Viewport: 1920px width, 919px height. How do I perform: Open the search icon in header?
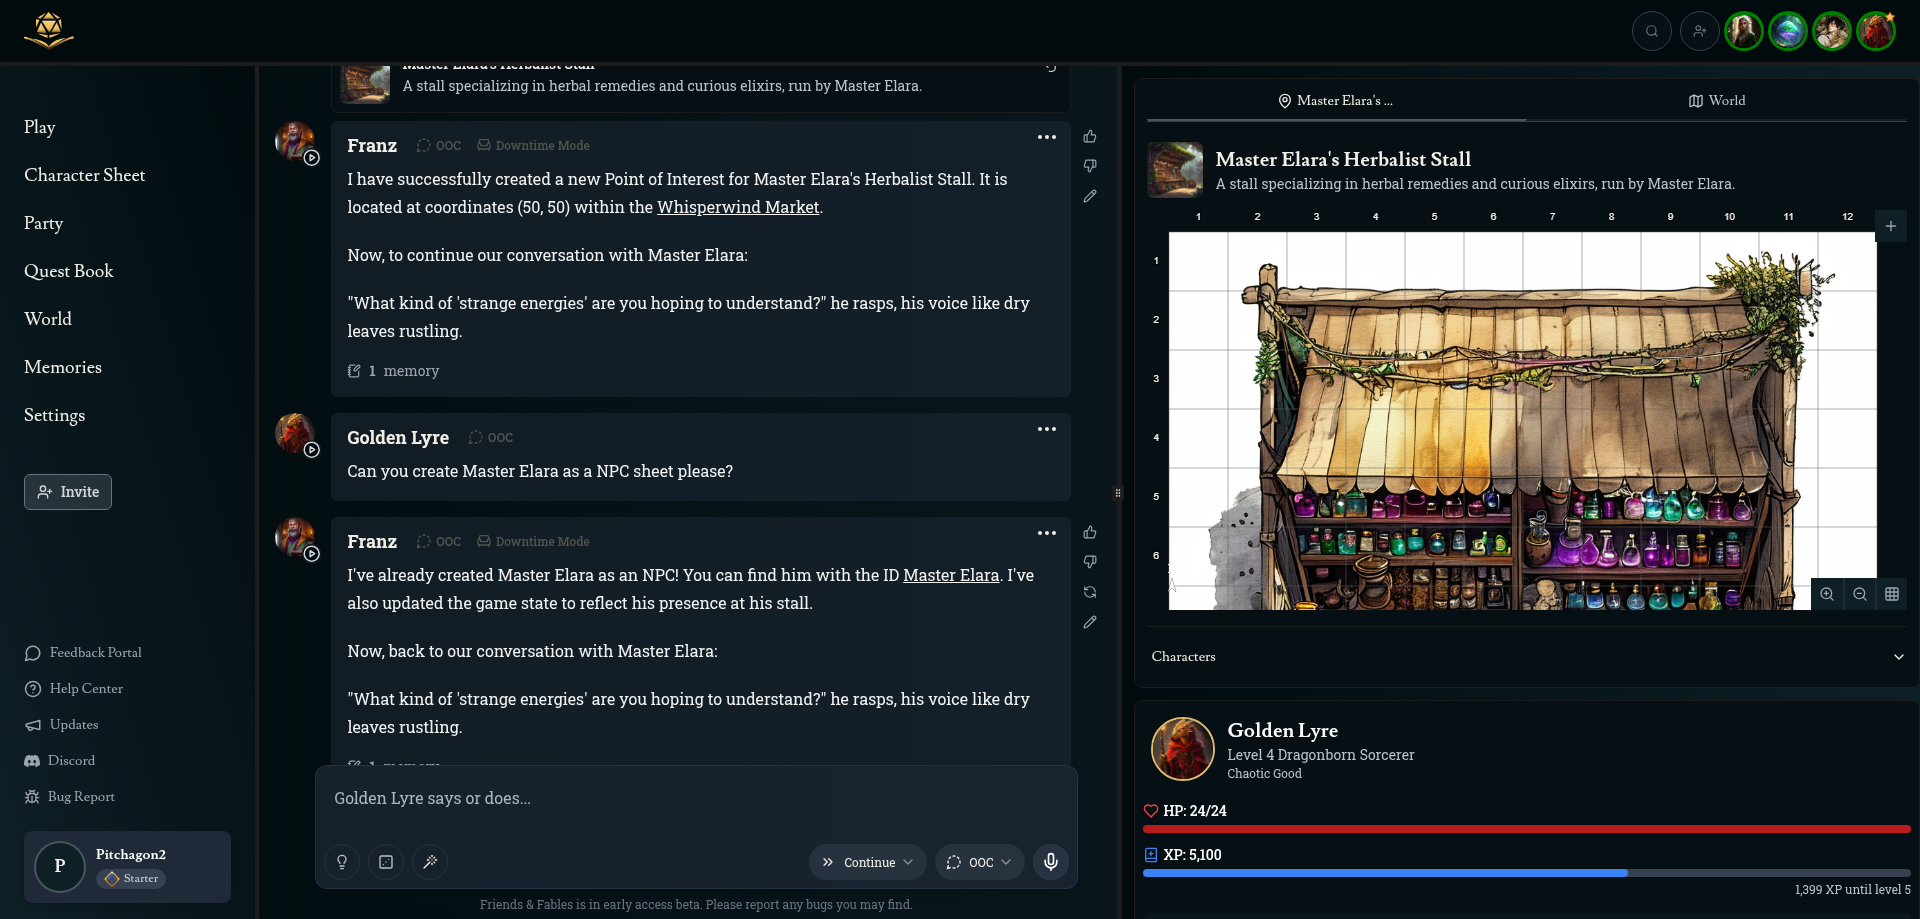(x=1652, y=31)
